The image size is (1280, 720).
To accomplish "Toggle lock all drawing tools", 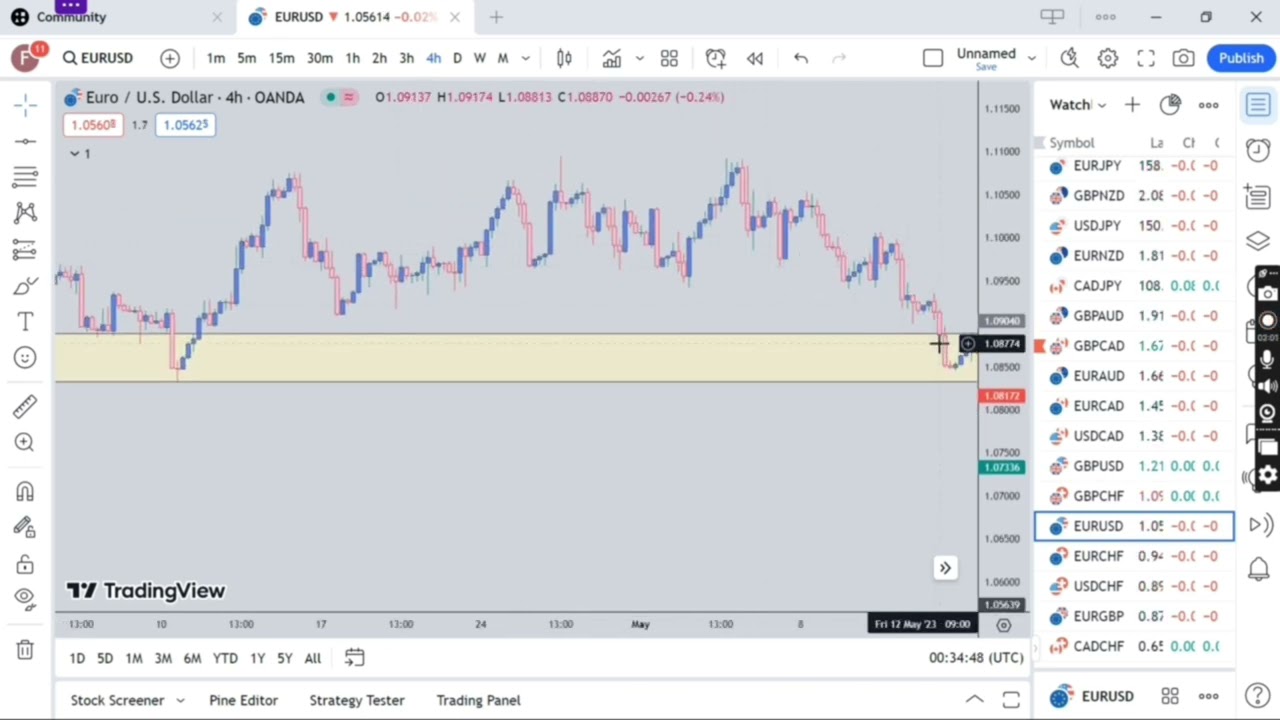I will point(26,564).
